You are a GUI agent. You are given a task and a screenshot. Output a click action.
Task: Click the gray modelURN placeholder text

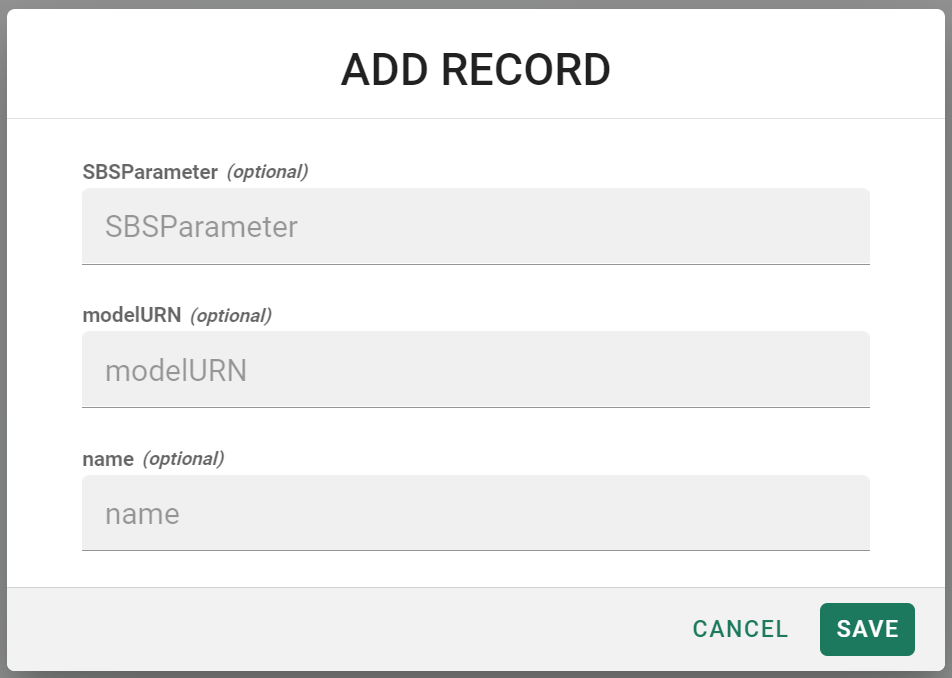coord(176,371)
